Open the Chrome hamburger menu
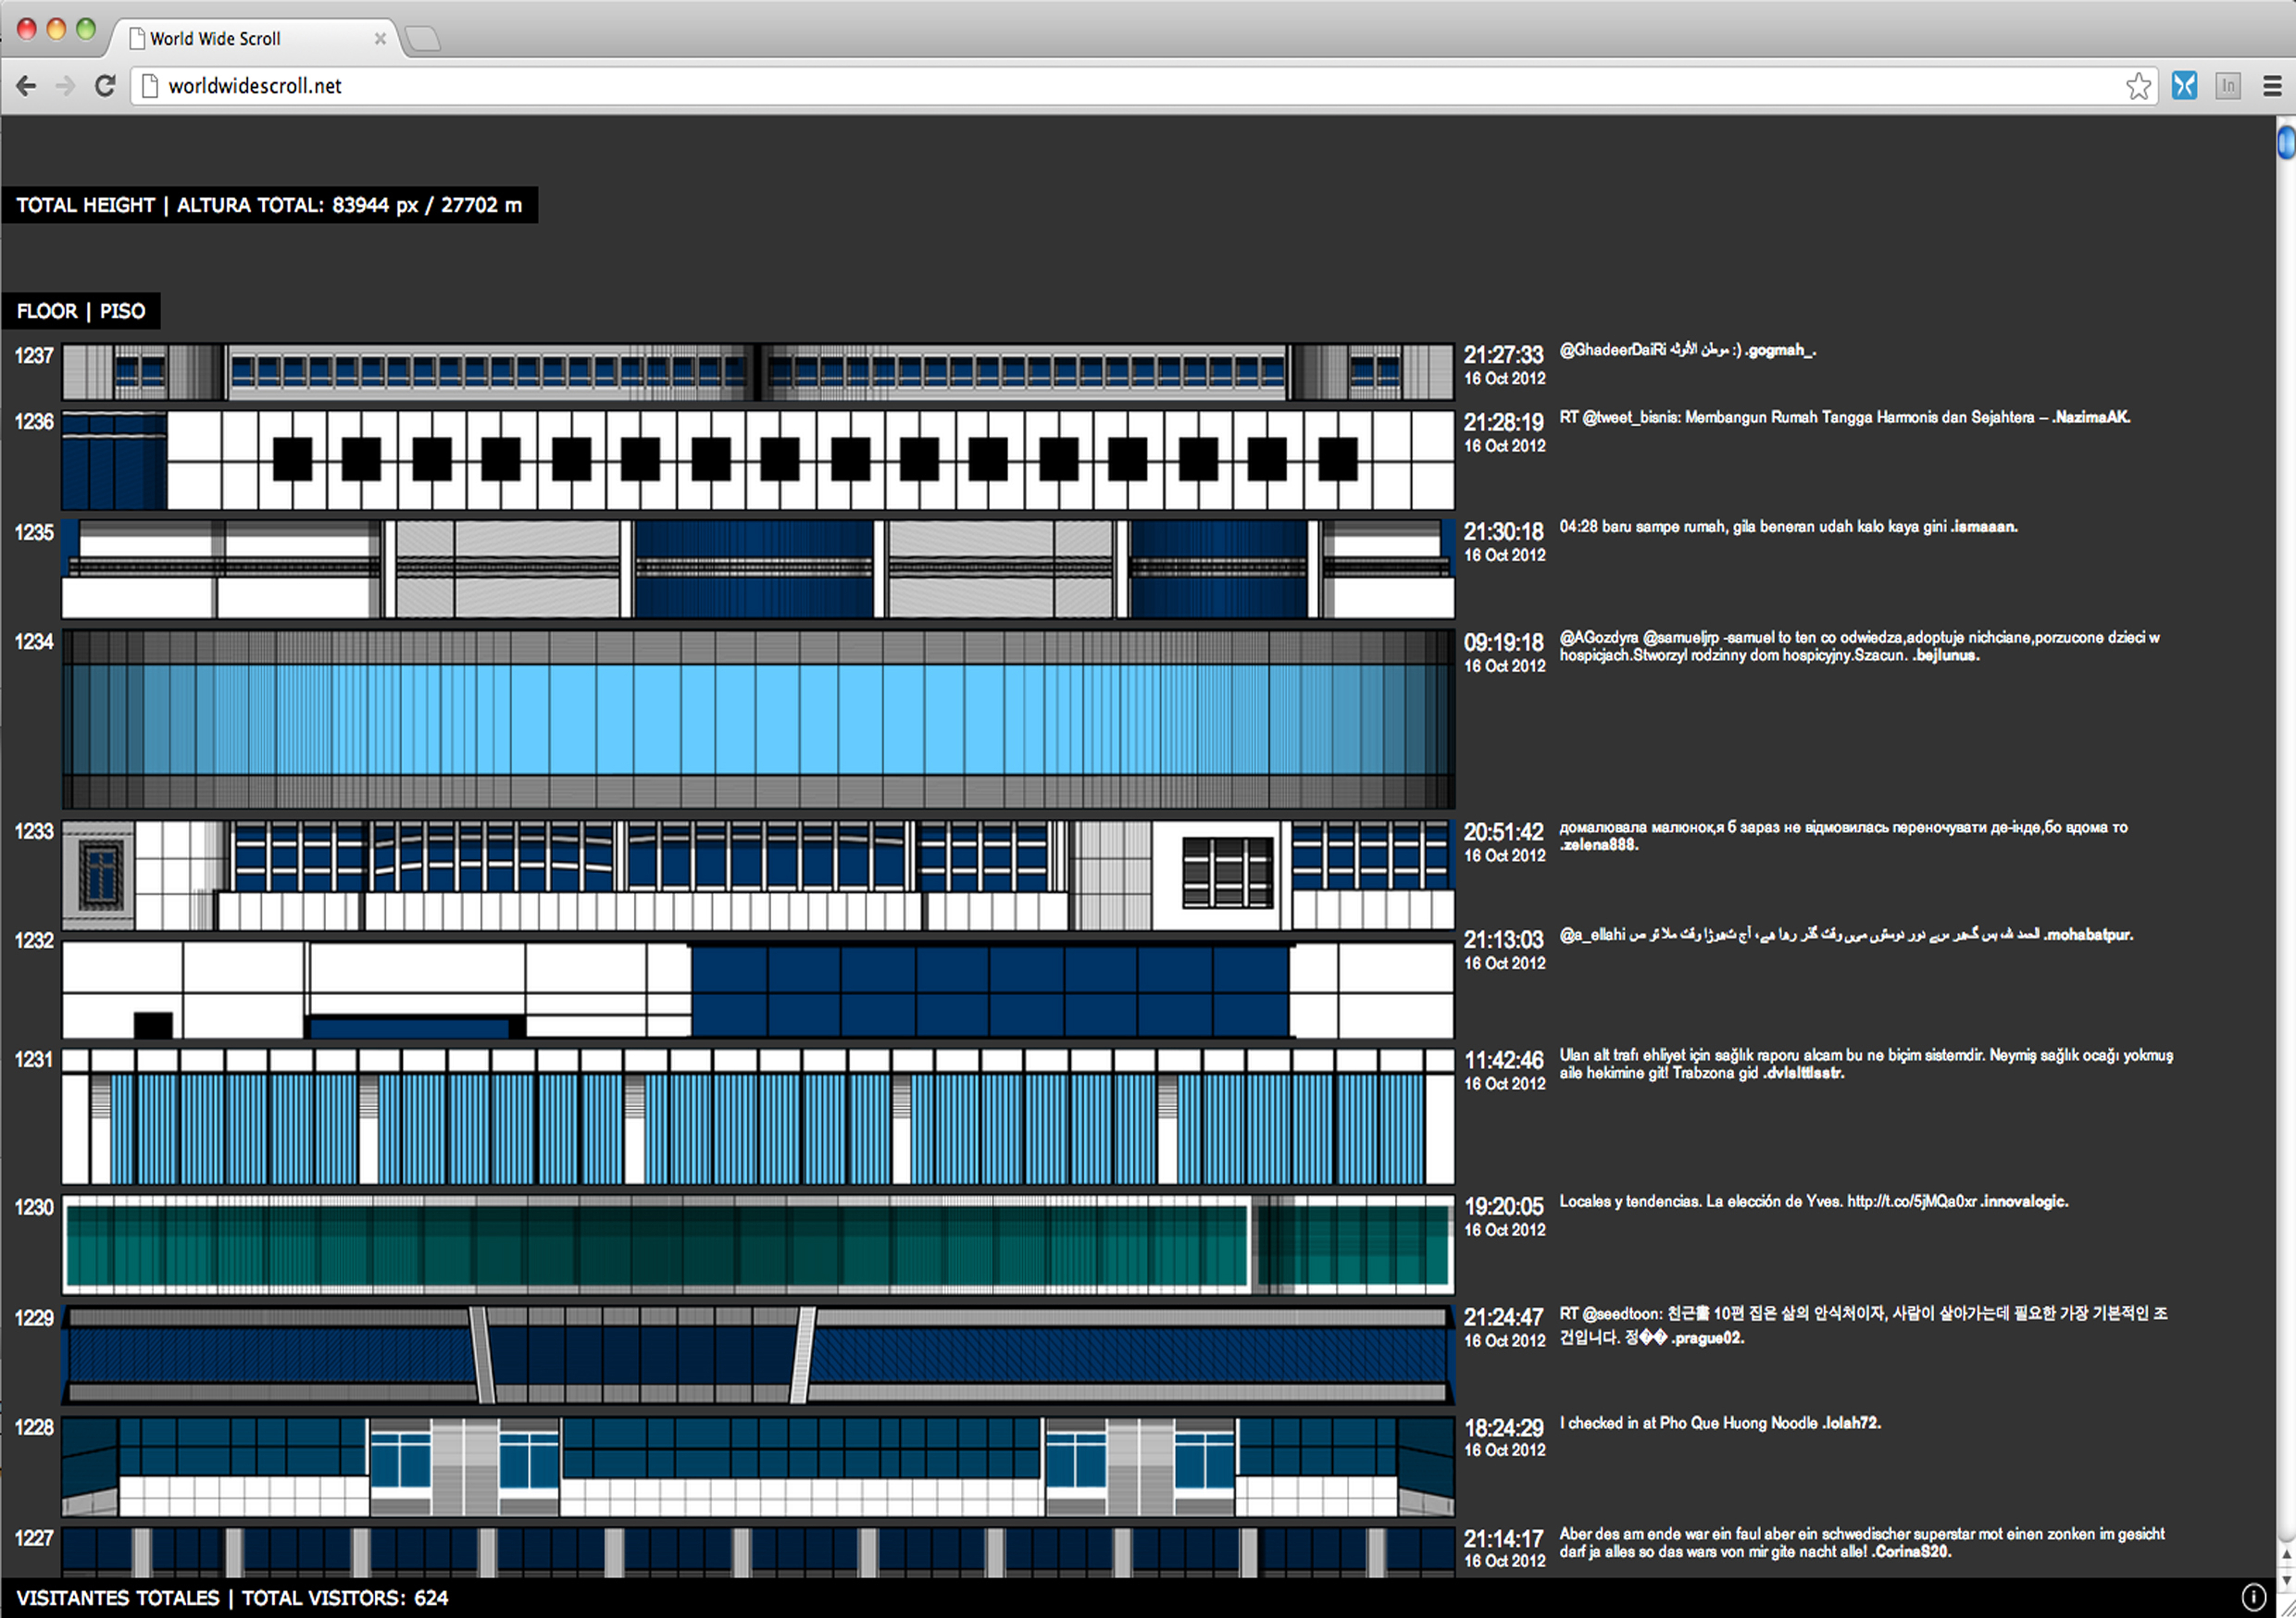 click(2272, 86)
